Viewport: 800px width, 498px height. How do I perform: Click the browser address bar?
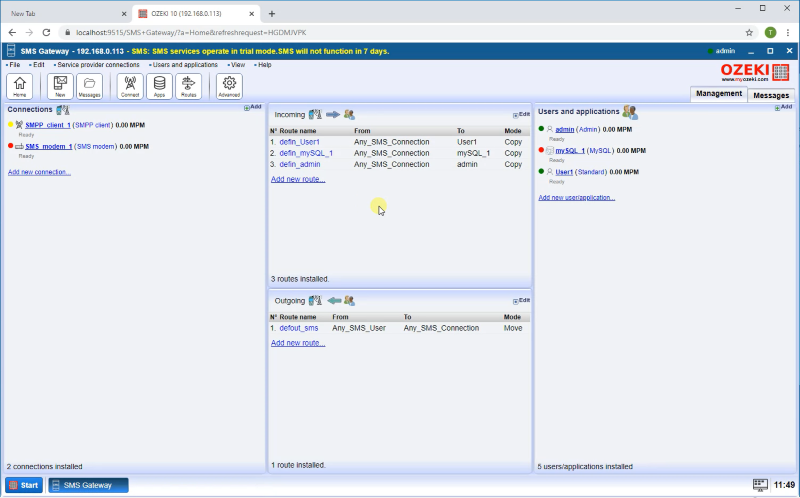[x=403, y=33]
